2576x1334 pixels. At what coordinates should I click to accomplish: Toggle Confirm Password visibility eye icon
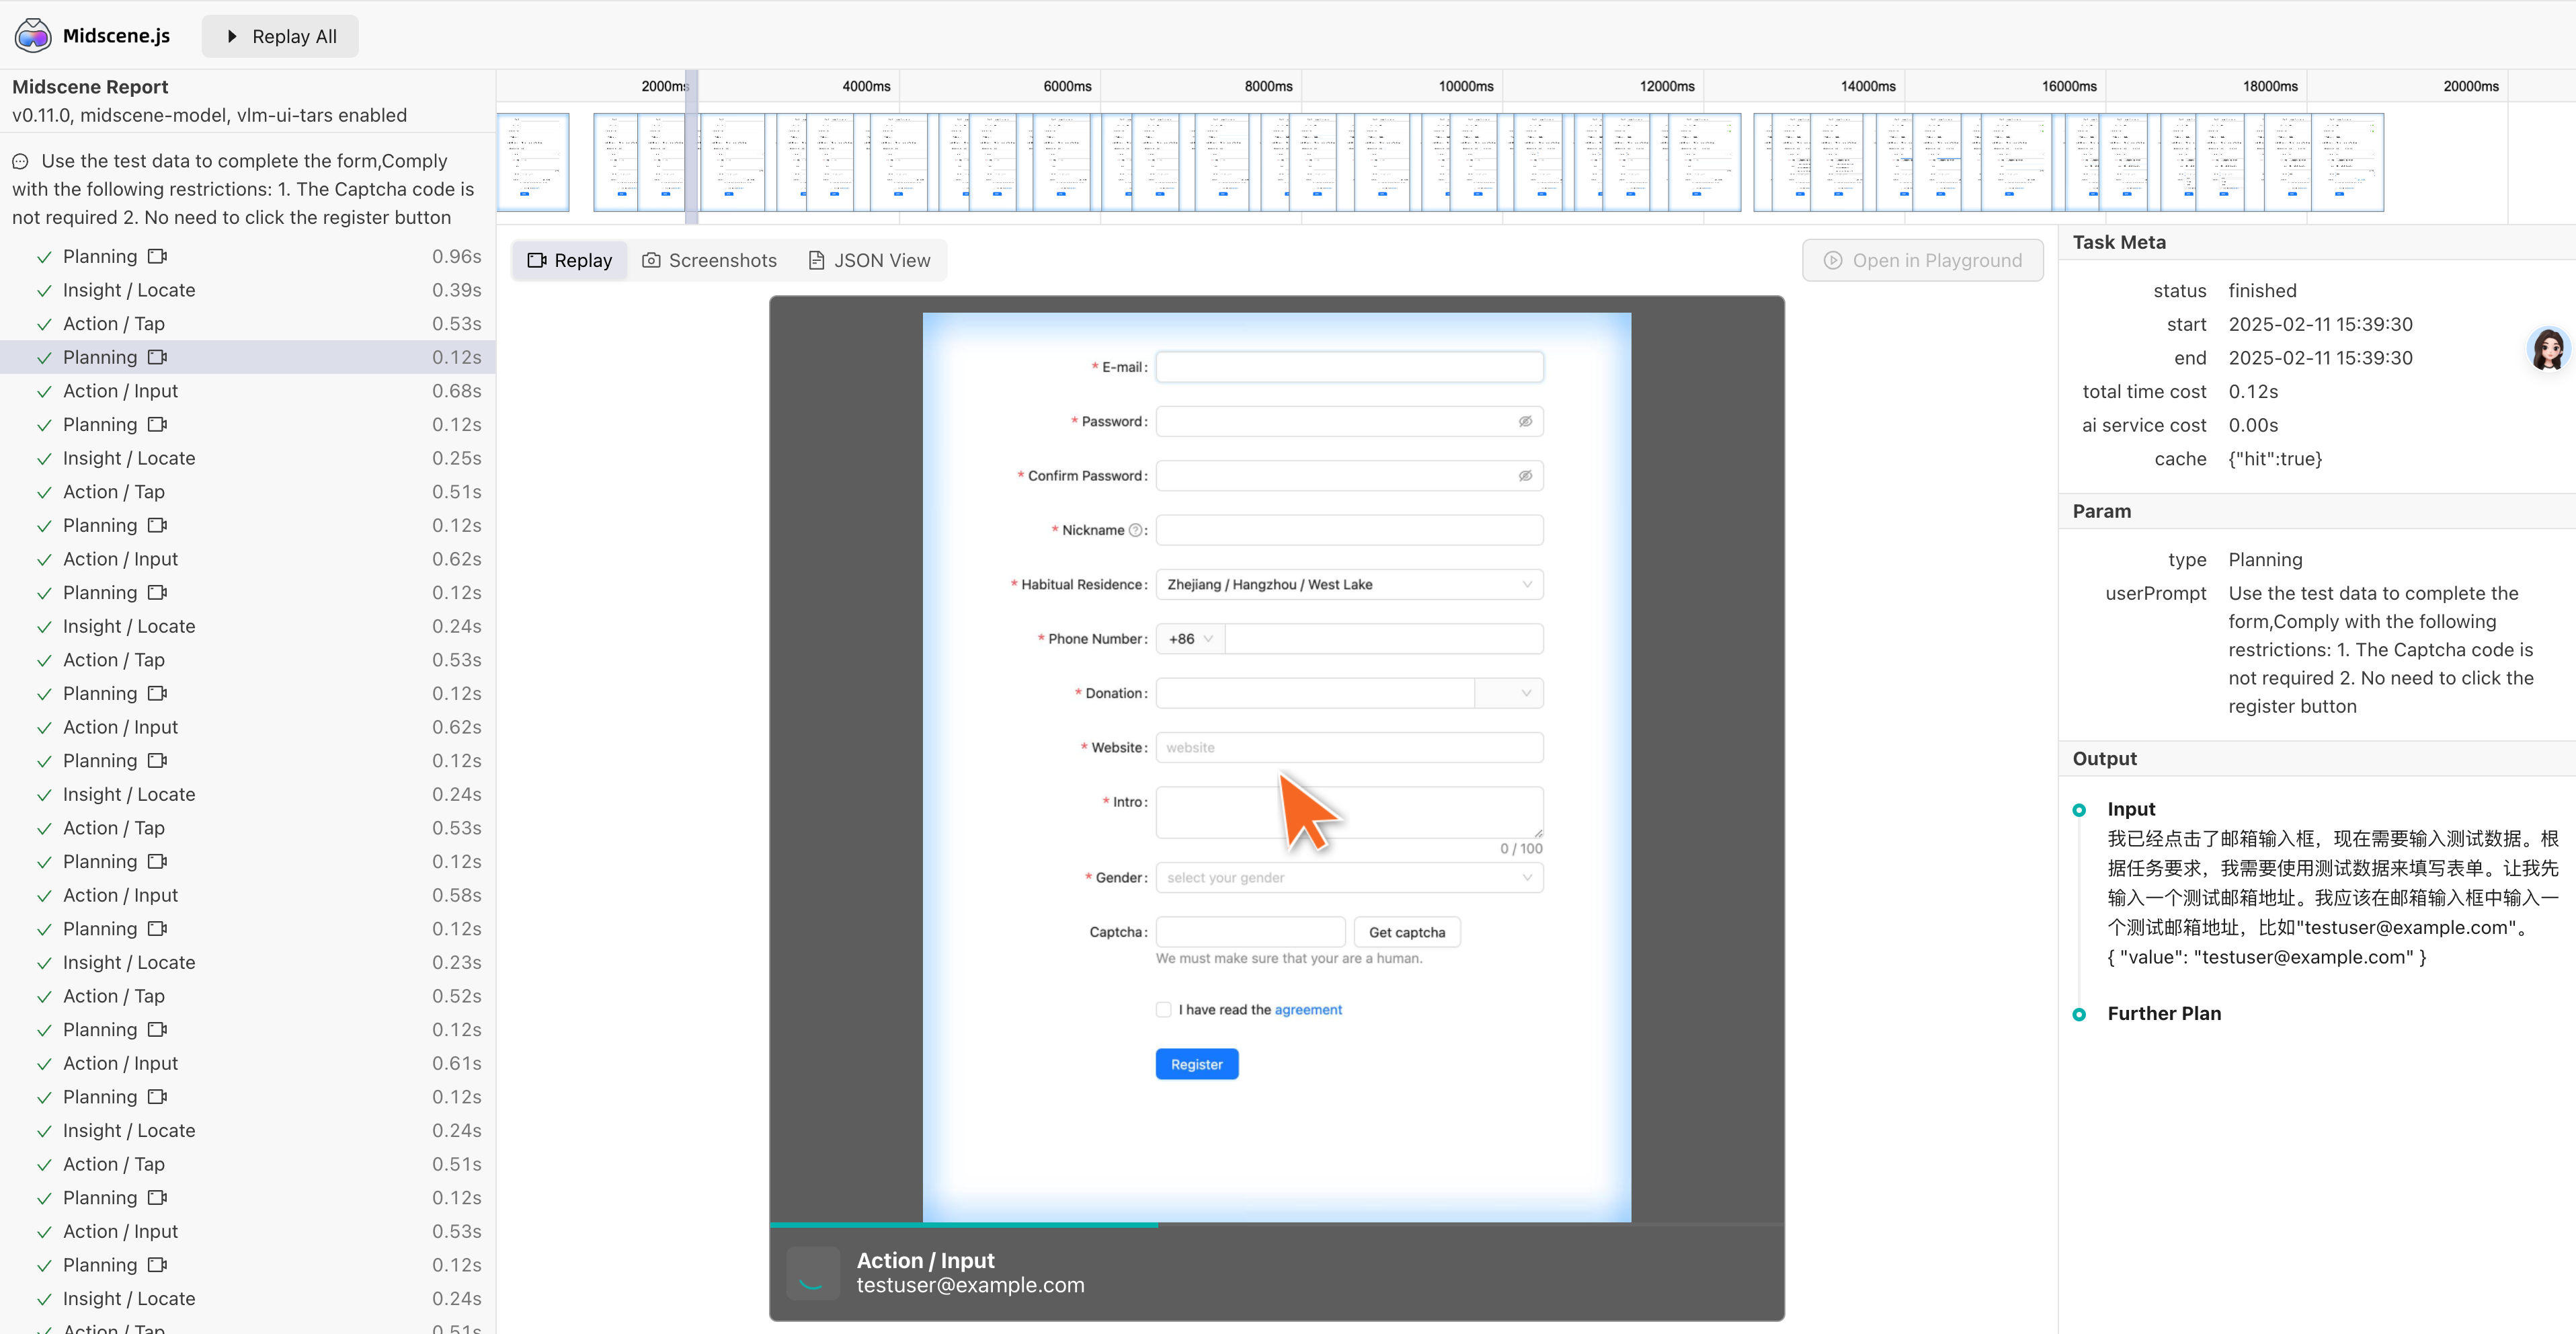pos(1525,476)
